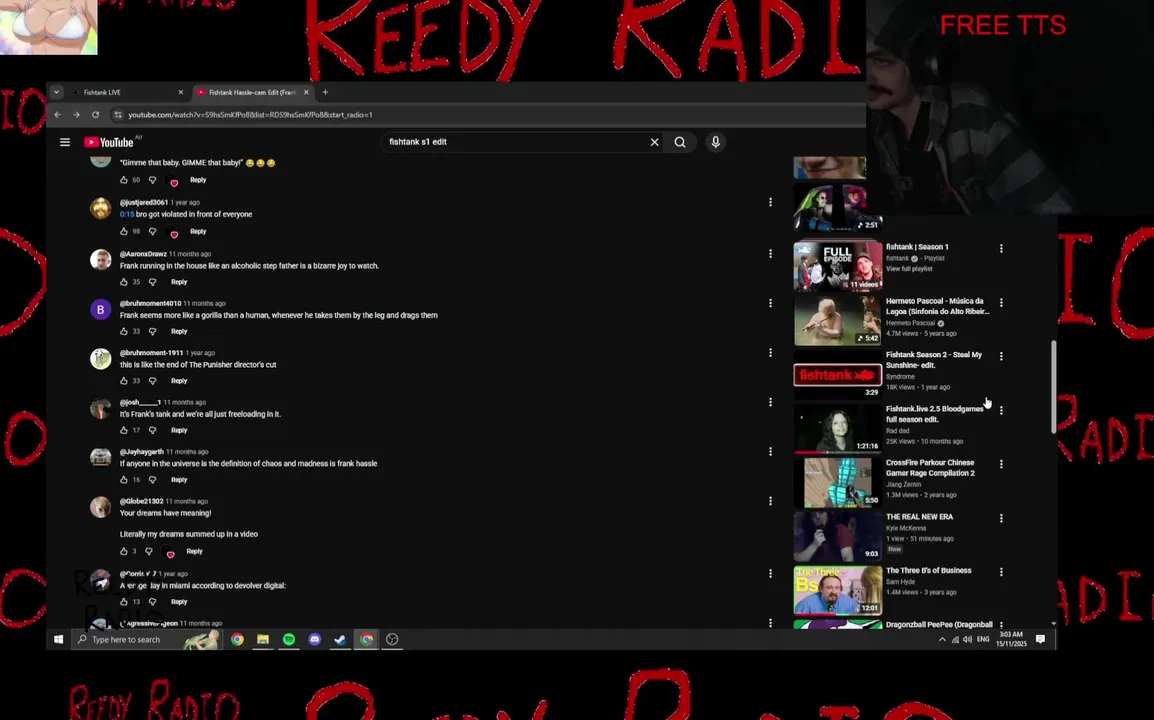
Task: Like the @AaronxDrawz comment
Action: coord(124,282)
